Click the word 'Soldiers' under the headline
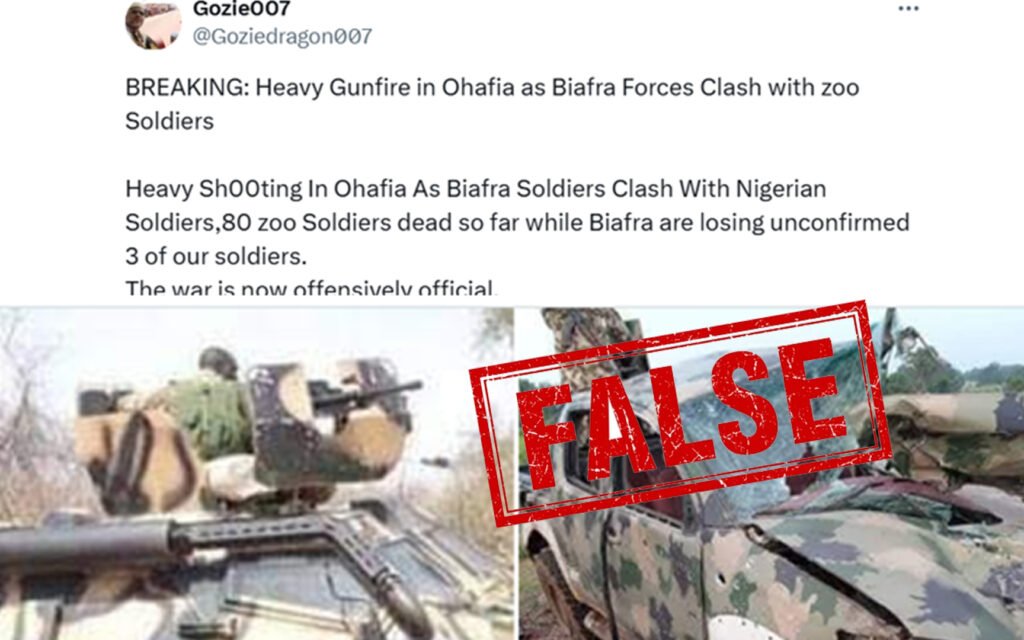Screen dimensions: 1024x640 170,121
